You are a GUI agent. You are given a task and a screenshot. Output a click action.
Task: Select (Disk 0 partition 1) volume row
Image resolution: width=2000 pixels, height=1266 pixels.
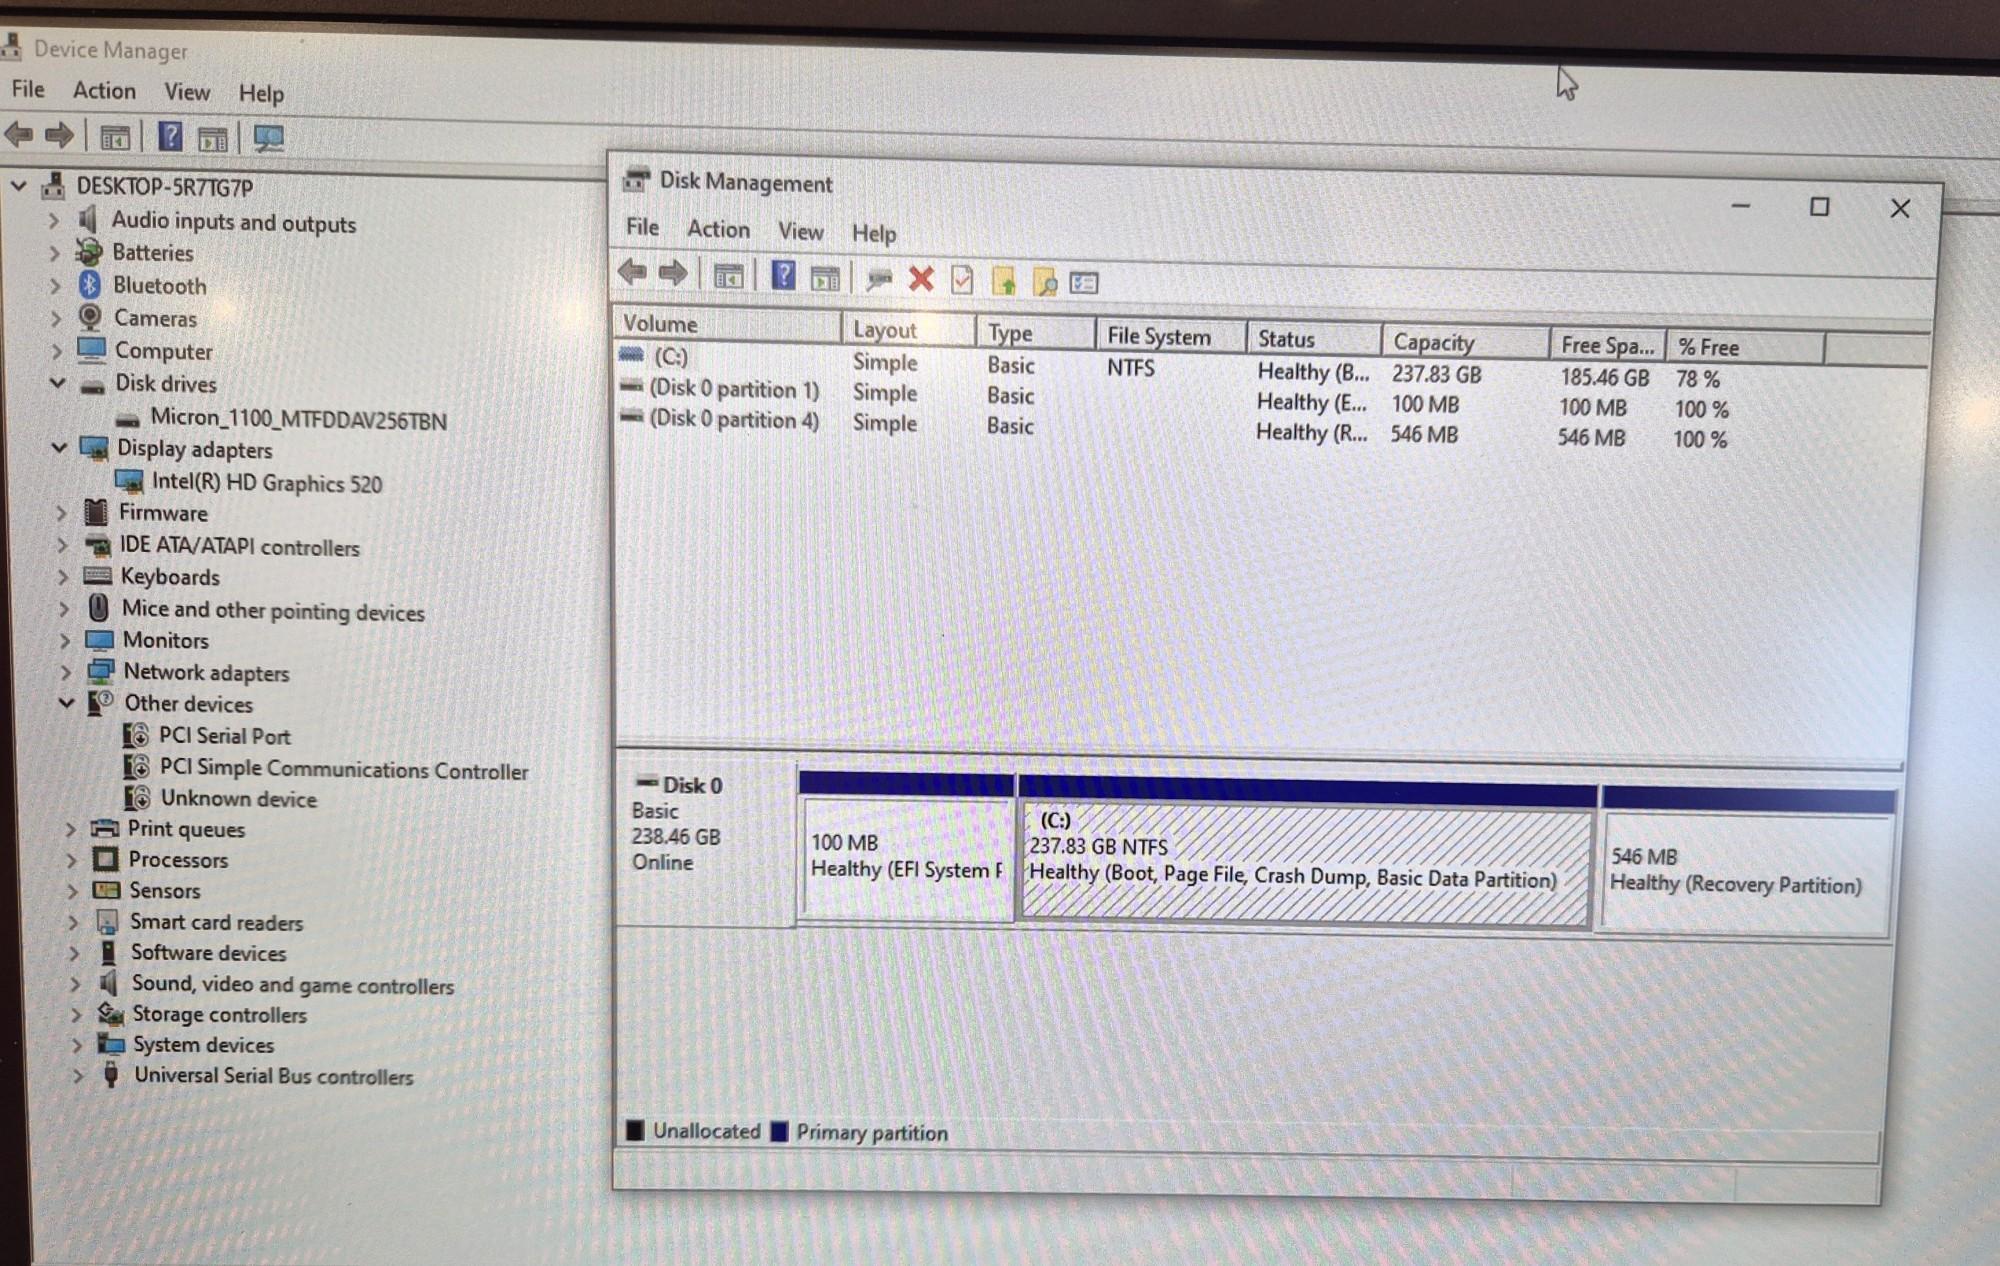(x=1174, y=397)
